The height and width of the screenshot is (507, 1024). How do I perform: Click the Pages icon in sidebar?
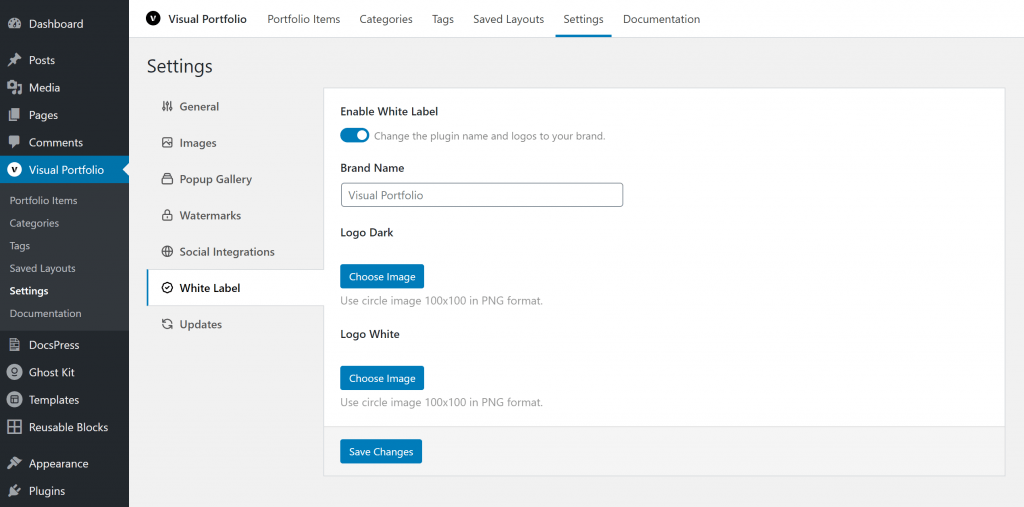click(x=14, y=115)
